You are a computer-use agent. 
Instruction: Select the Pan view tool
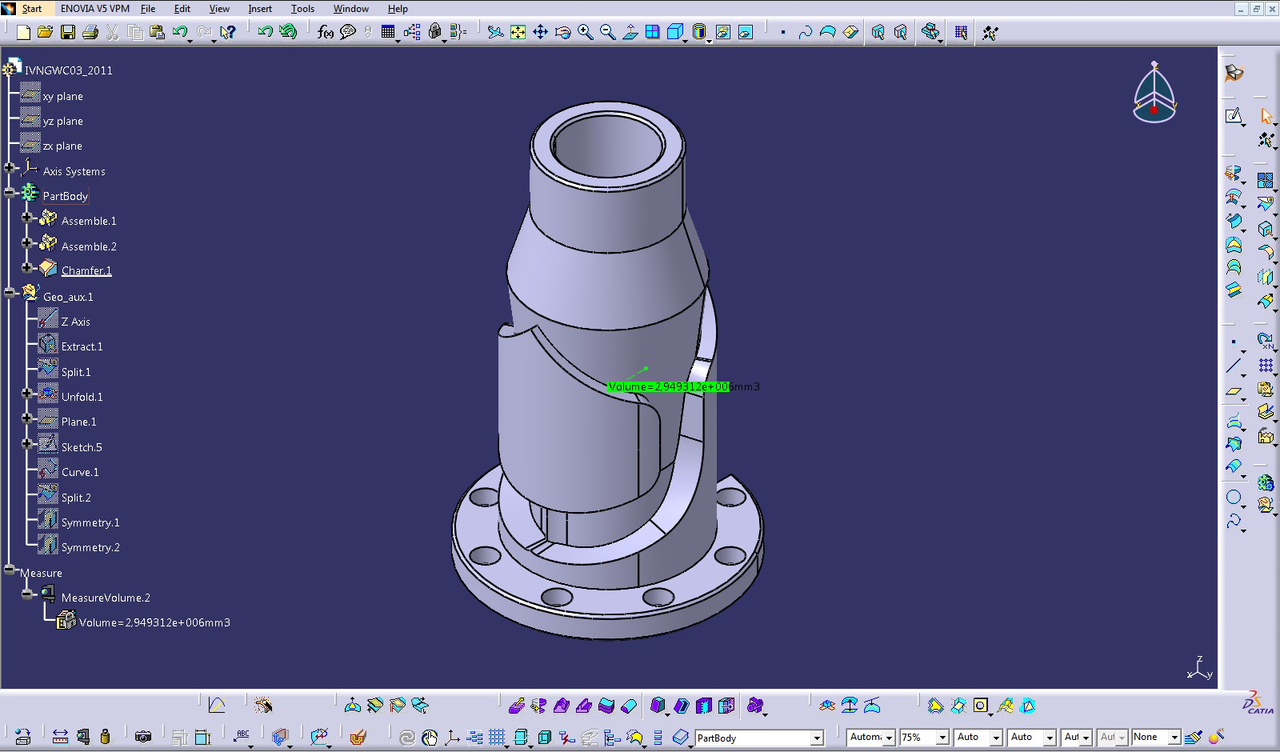pos(540,32)
